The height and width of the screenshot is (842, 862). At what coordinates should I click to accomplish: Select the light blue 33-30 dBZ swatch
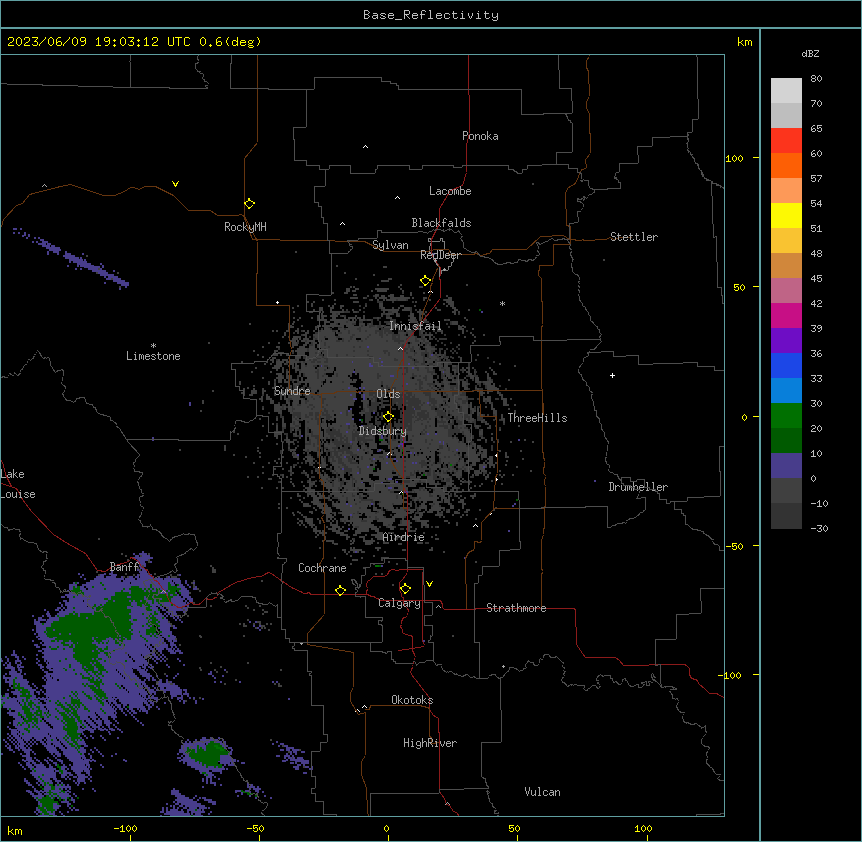point(786,390)
